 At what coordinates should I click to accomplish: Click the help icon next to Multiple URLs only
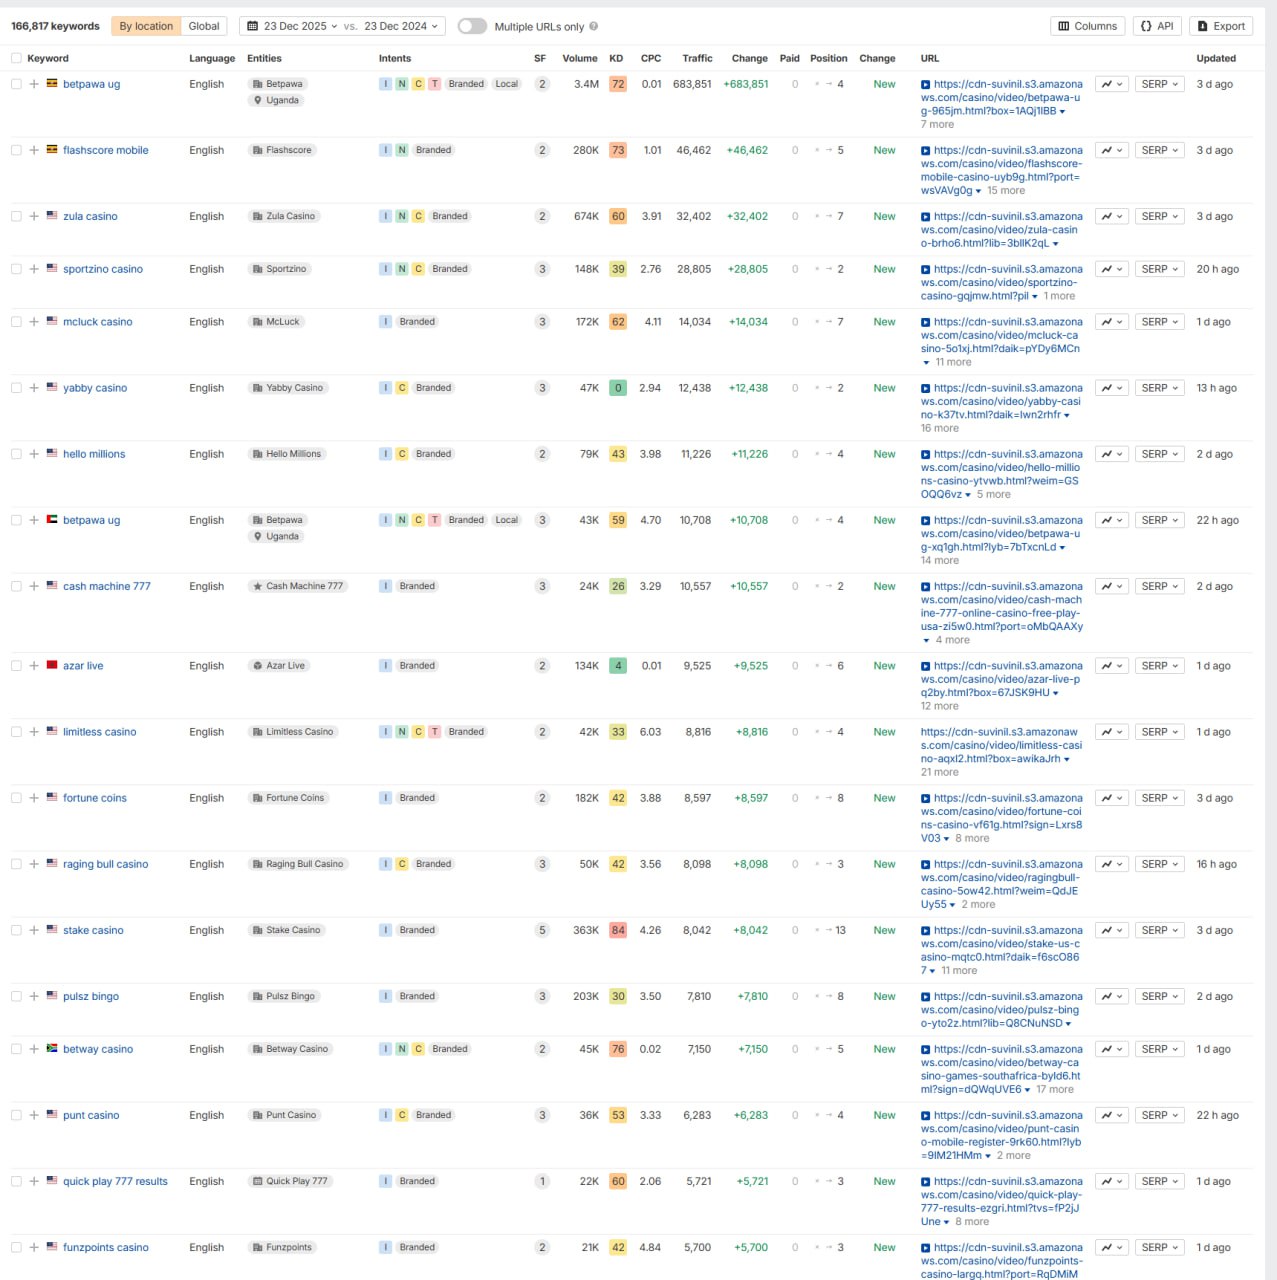594,27
